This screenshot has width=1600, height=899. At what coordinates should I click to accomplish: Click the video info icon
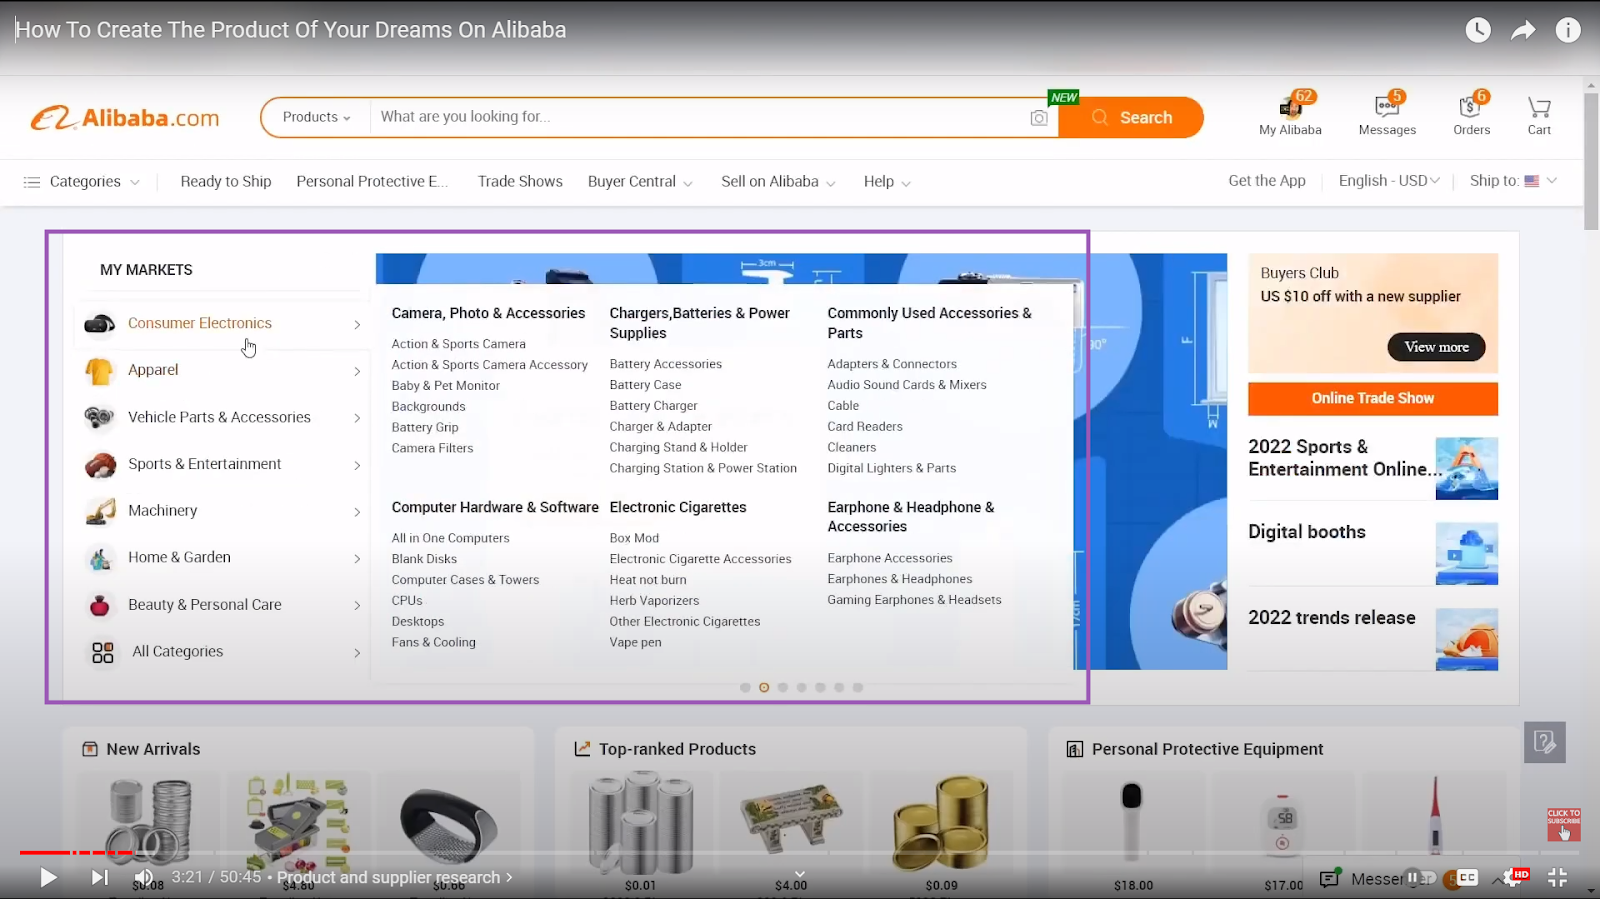[1568, 30]
